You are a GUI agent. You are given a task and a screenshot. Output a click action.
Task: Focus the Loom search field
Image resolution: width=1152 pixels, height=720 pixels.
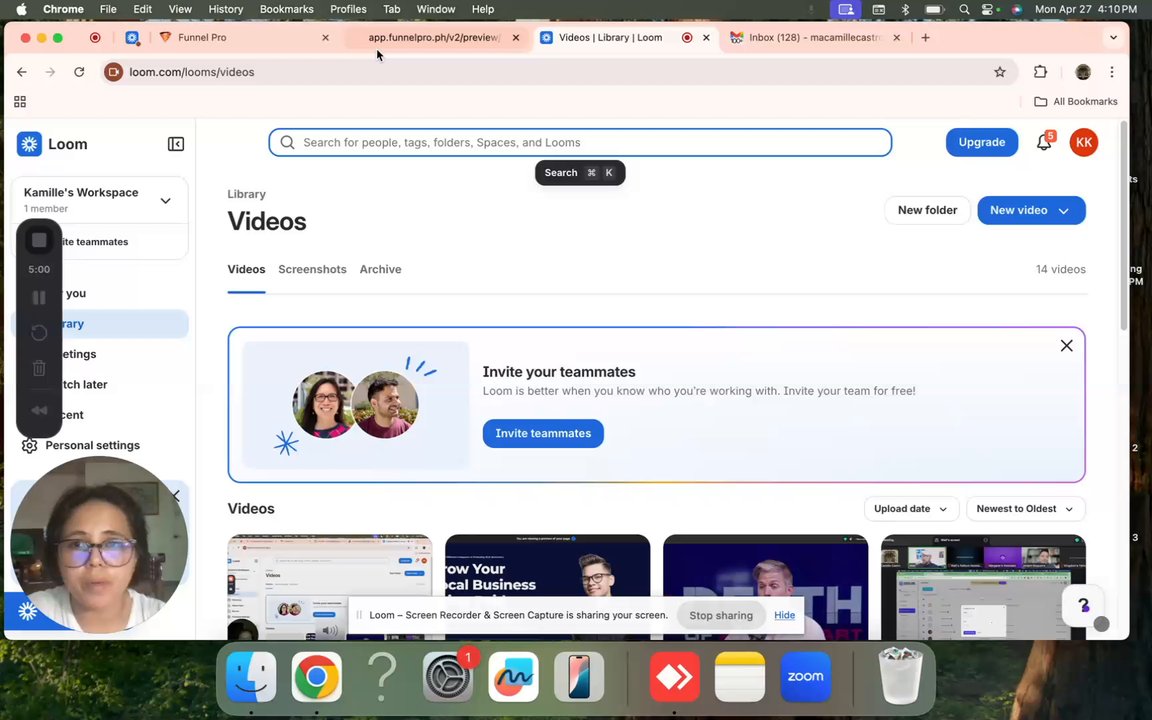580,143
